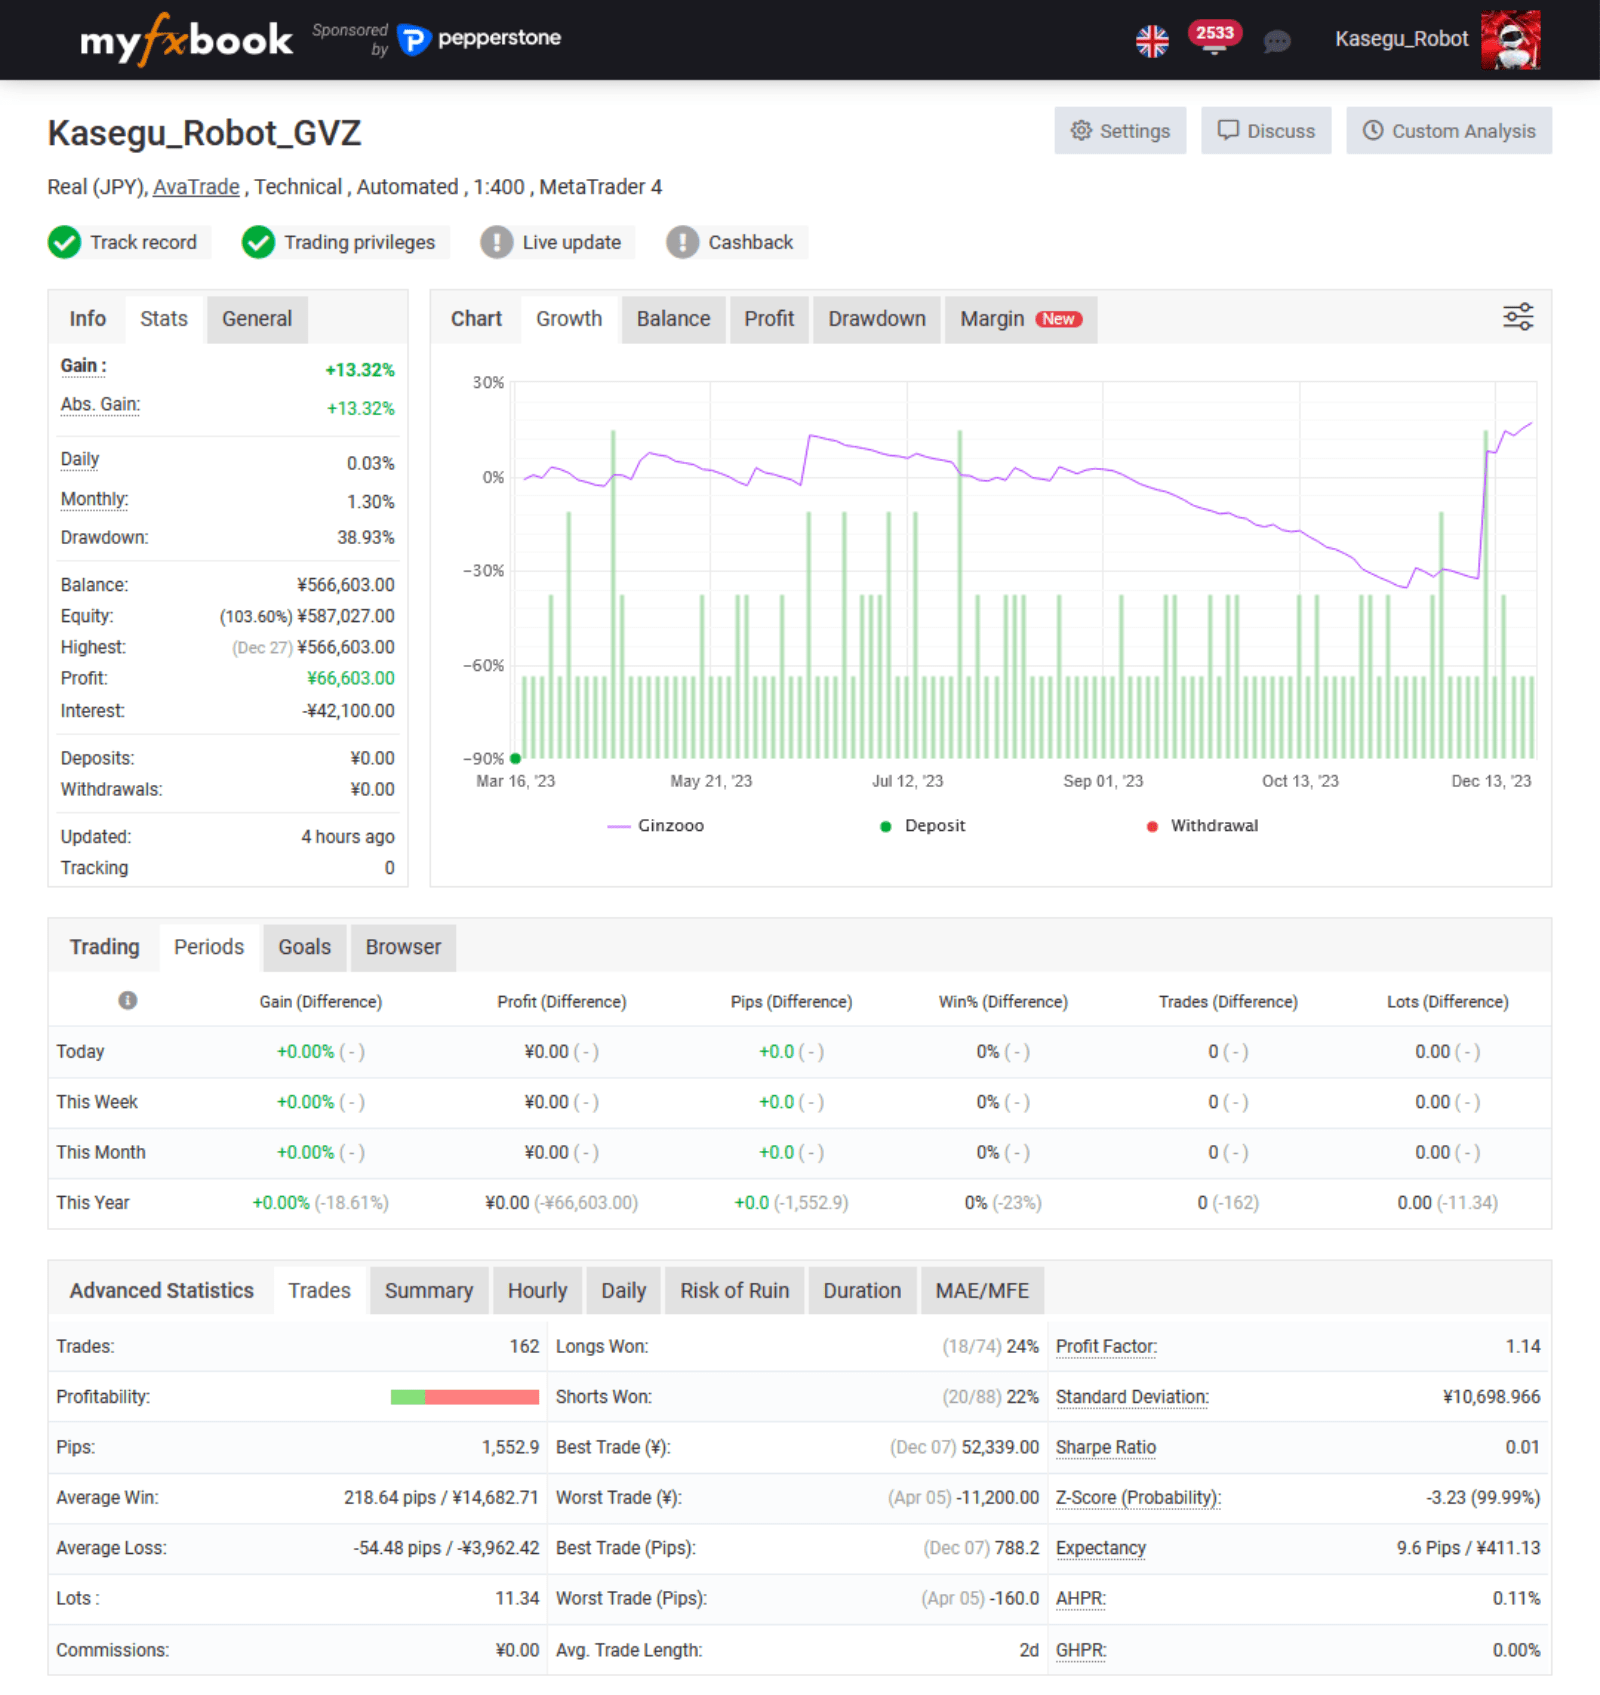Switch to the Stats tab
Viewport: 1600px width, 1695px height.
164,319
